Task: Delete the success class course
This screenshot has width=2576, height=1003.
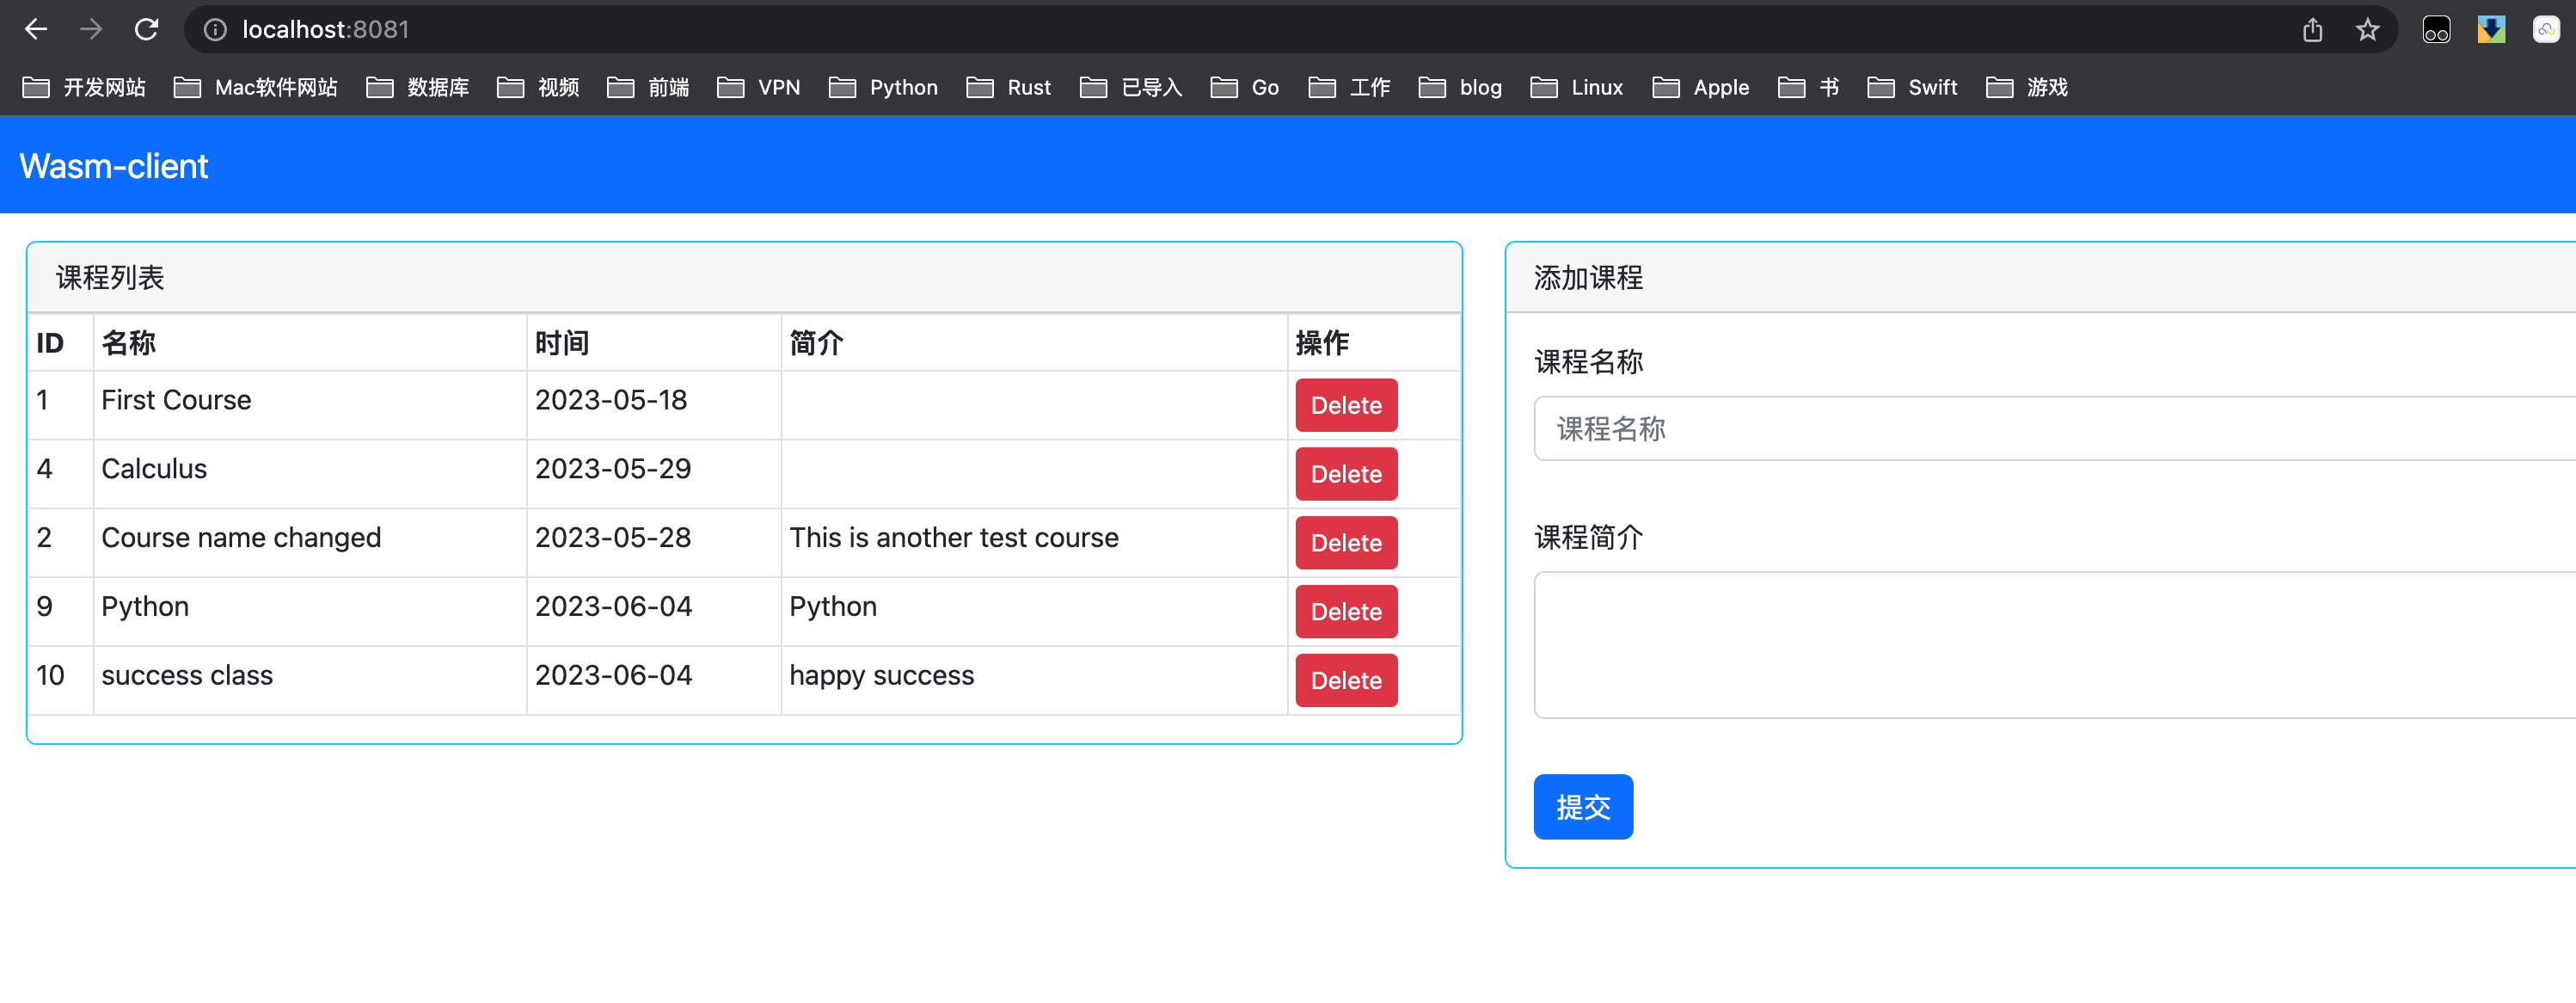Action: 1345,680
